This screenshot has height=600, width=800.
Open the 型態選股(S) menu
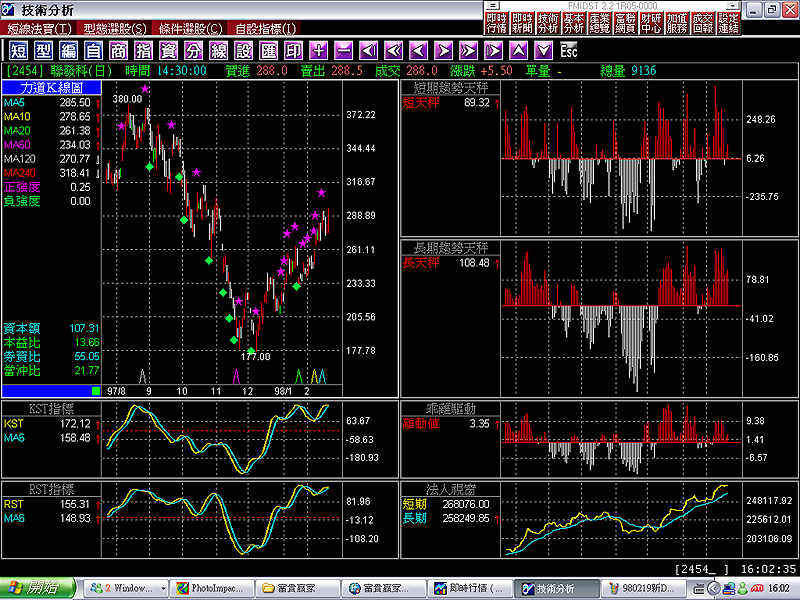point(115,29)
